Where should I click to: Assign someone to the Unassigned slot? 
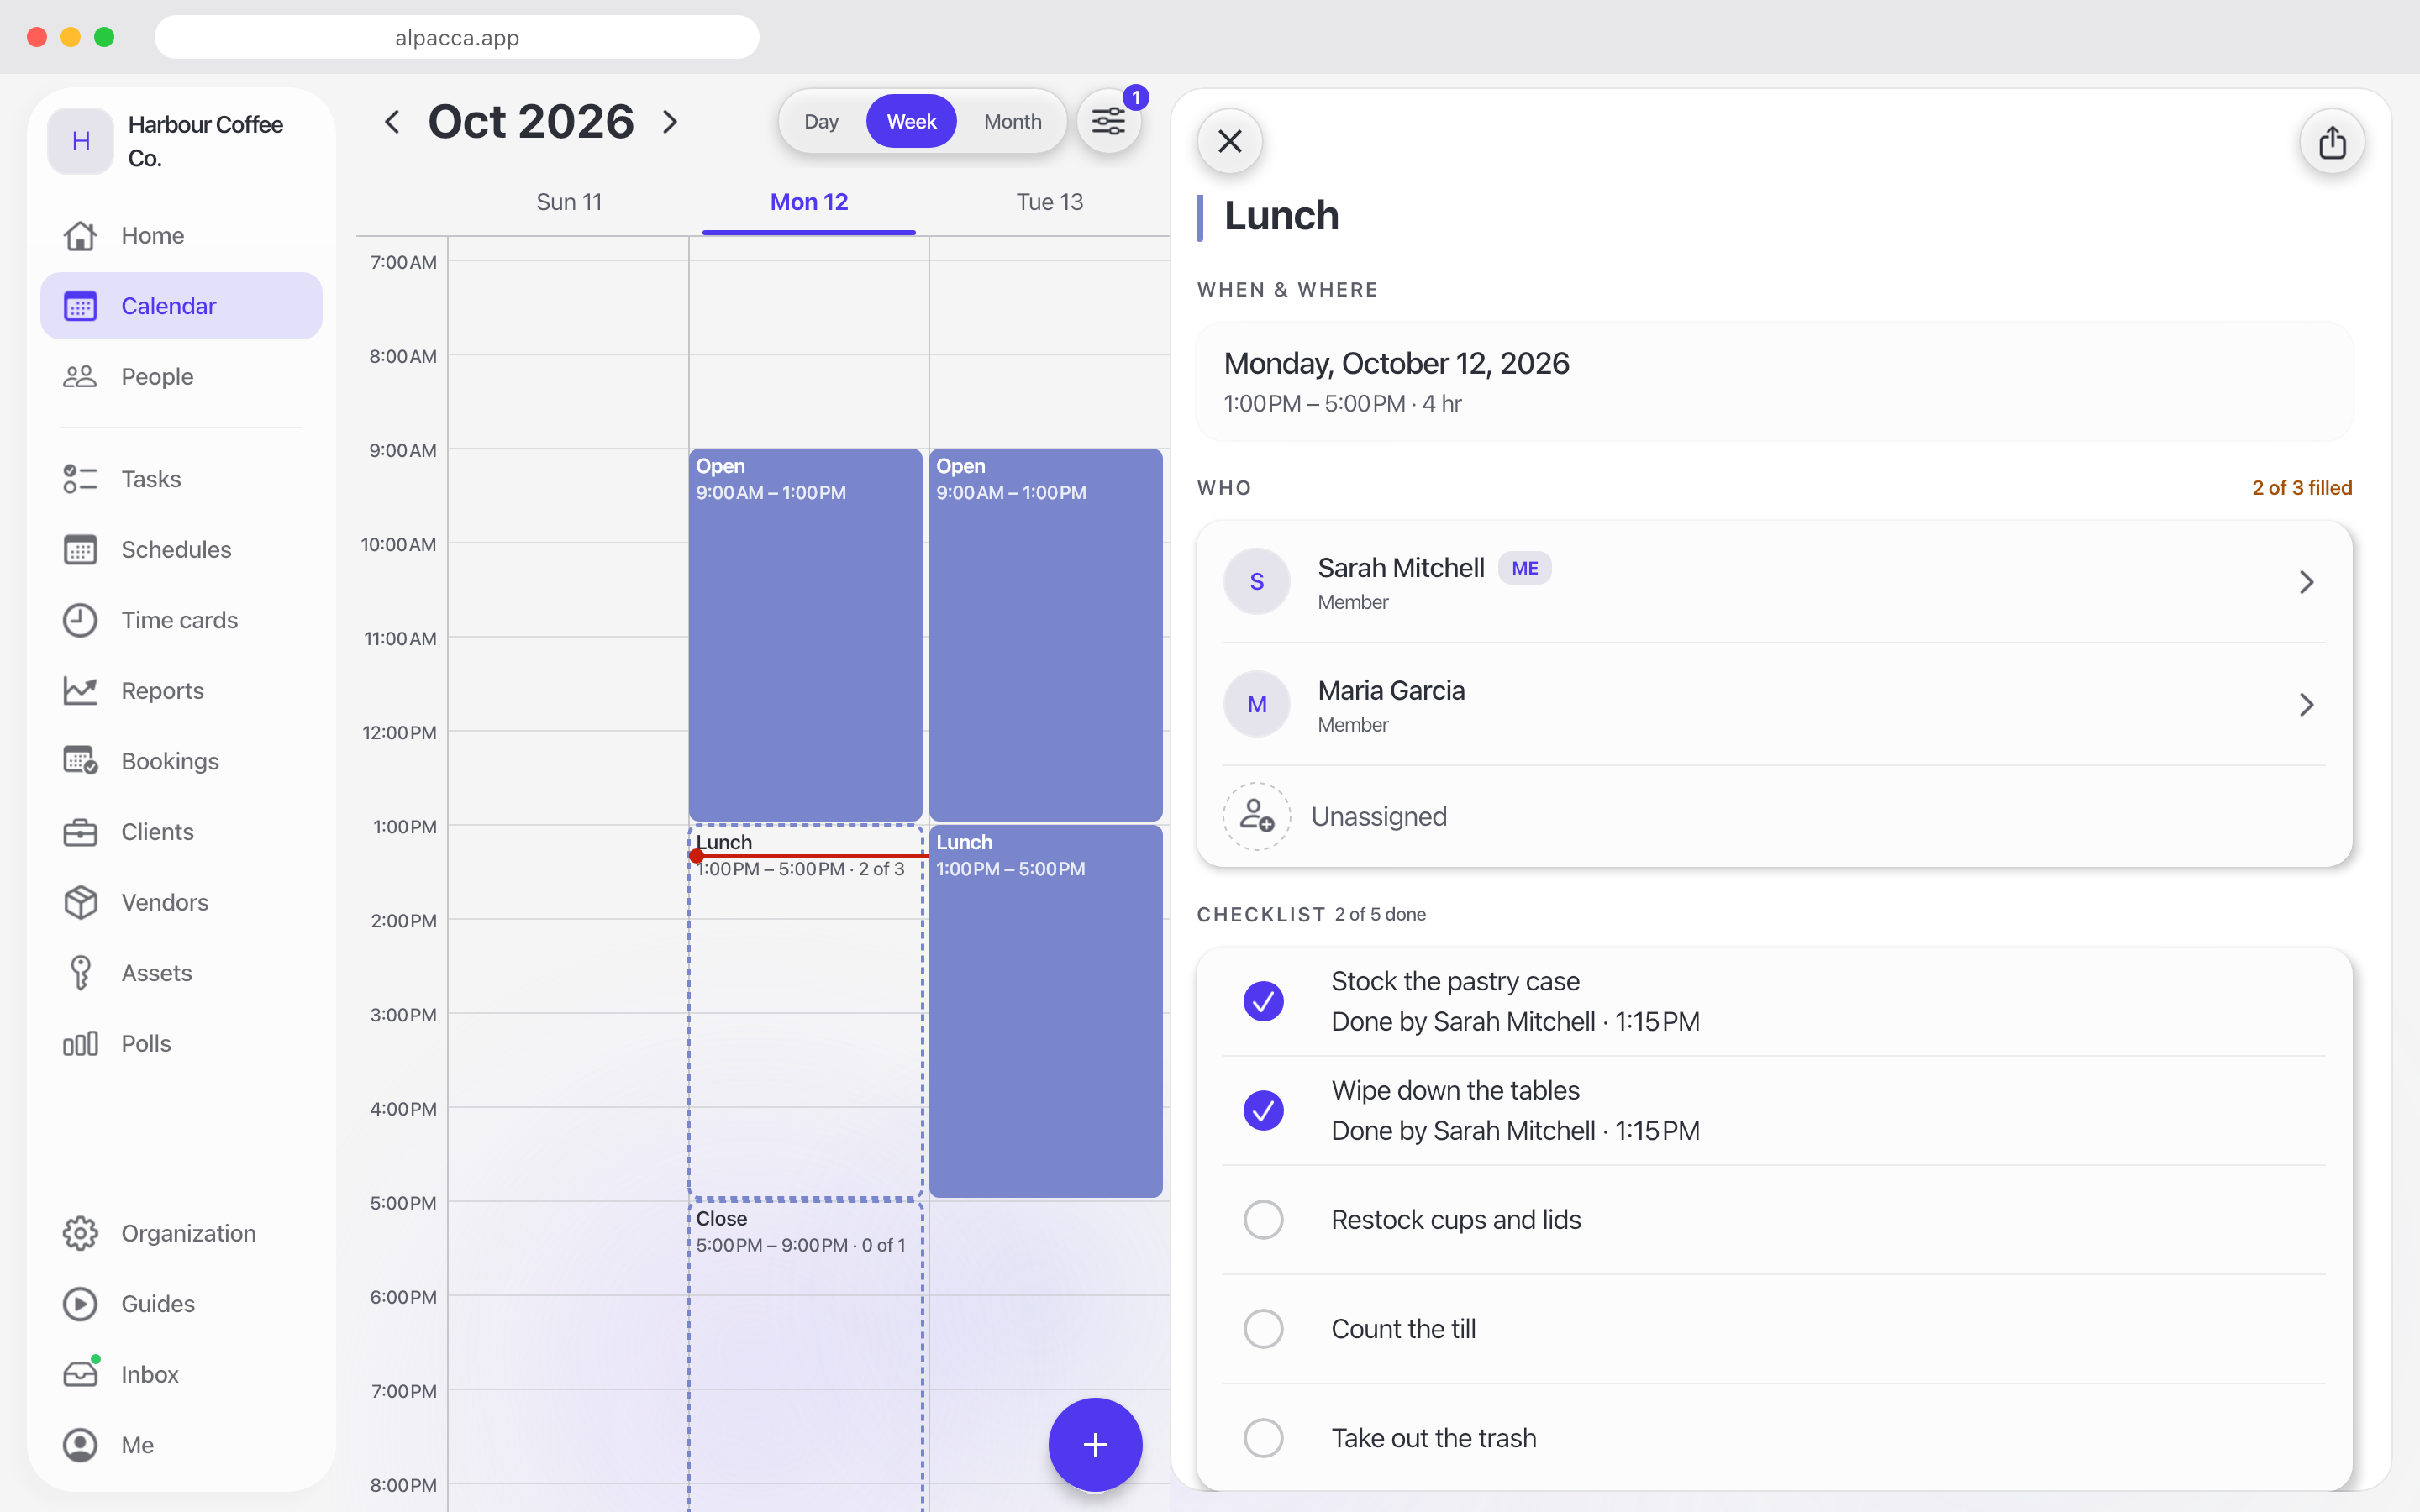[1774, 817]
